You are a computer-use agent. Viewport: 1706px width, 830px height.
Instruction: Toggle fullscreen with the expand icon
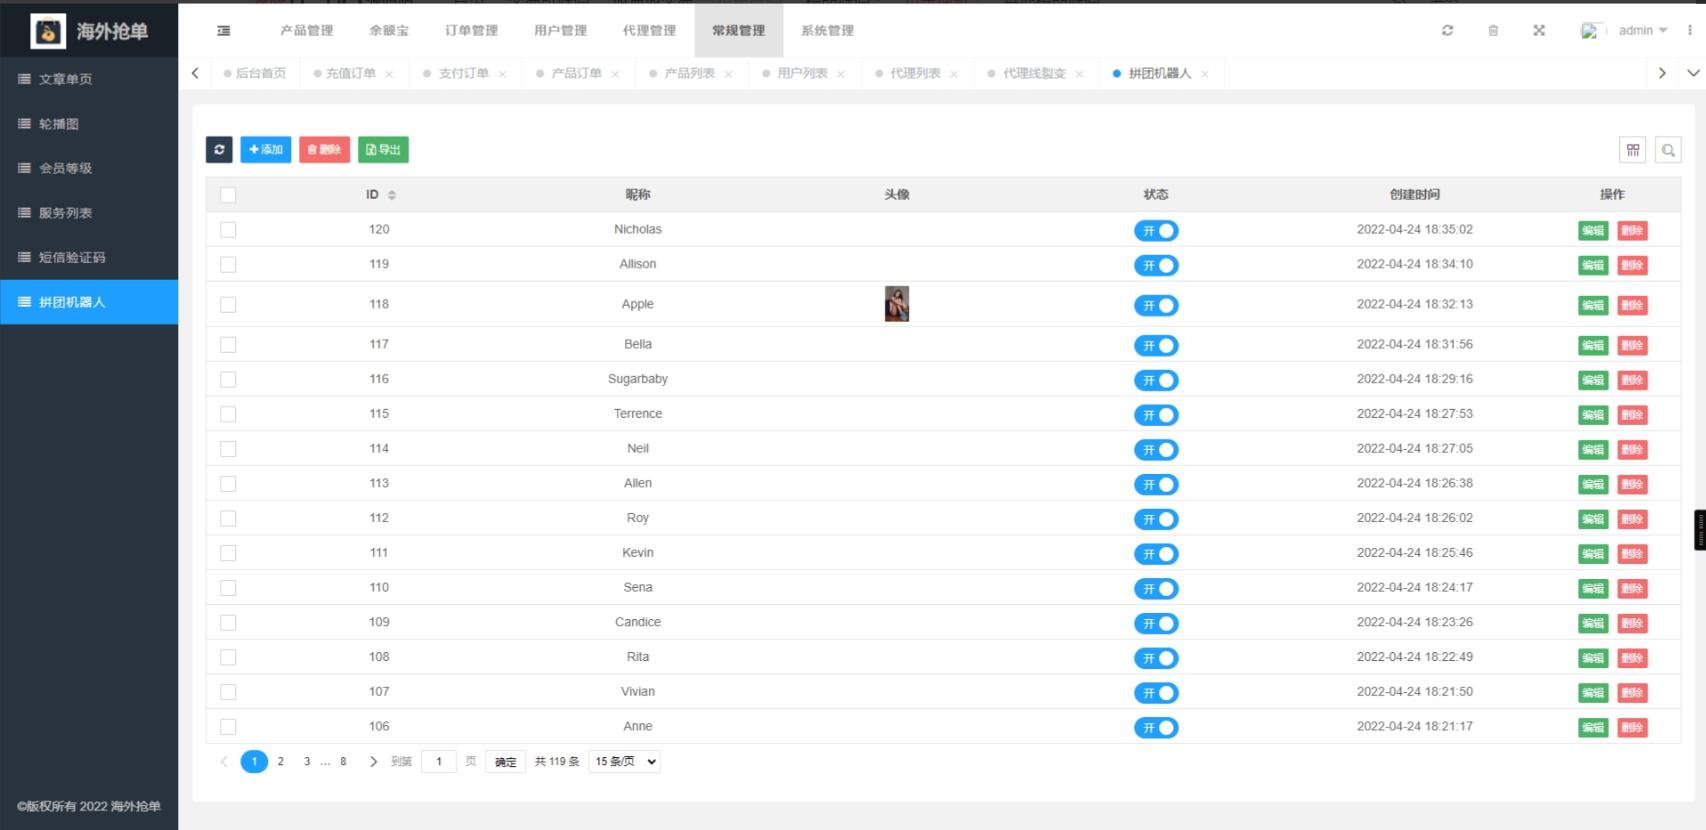(1539, 31)
